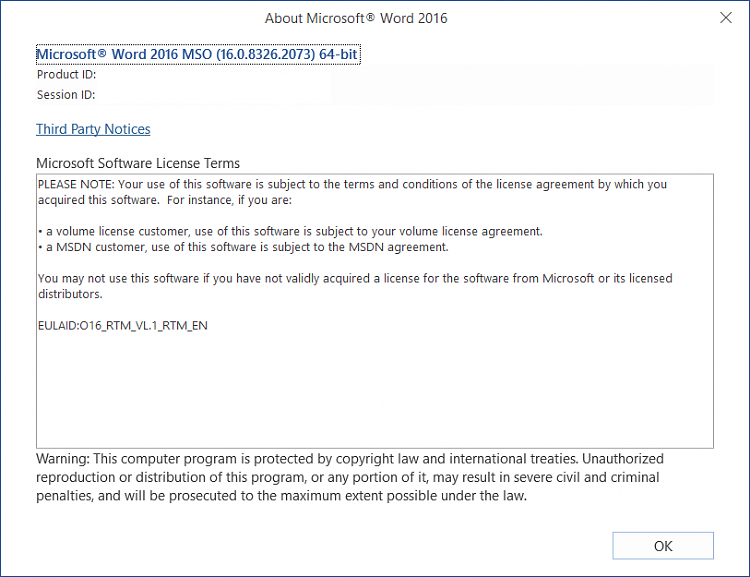Click the Product ID label
The width and height of the screenshot is (750, 577).
(66, 75)
